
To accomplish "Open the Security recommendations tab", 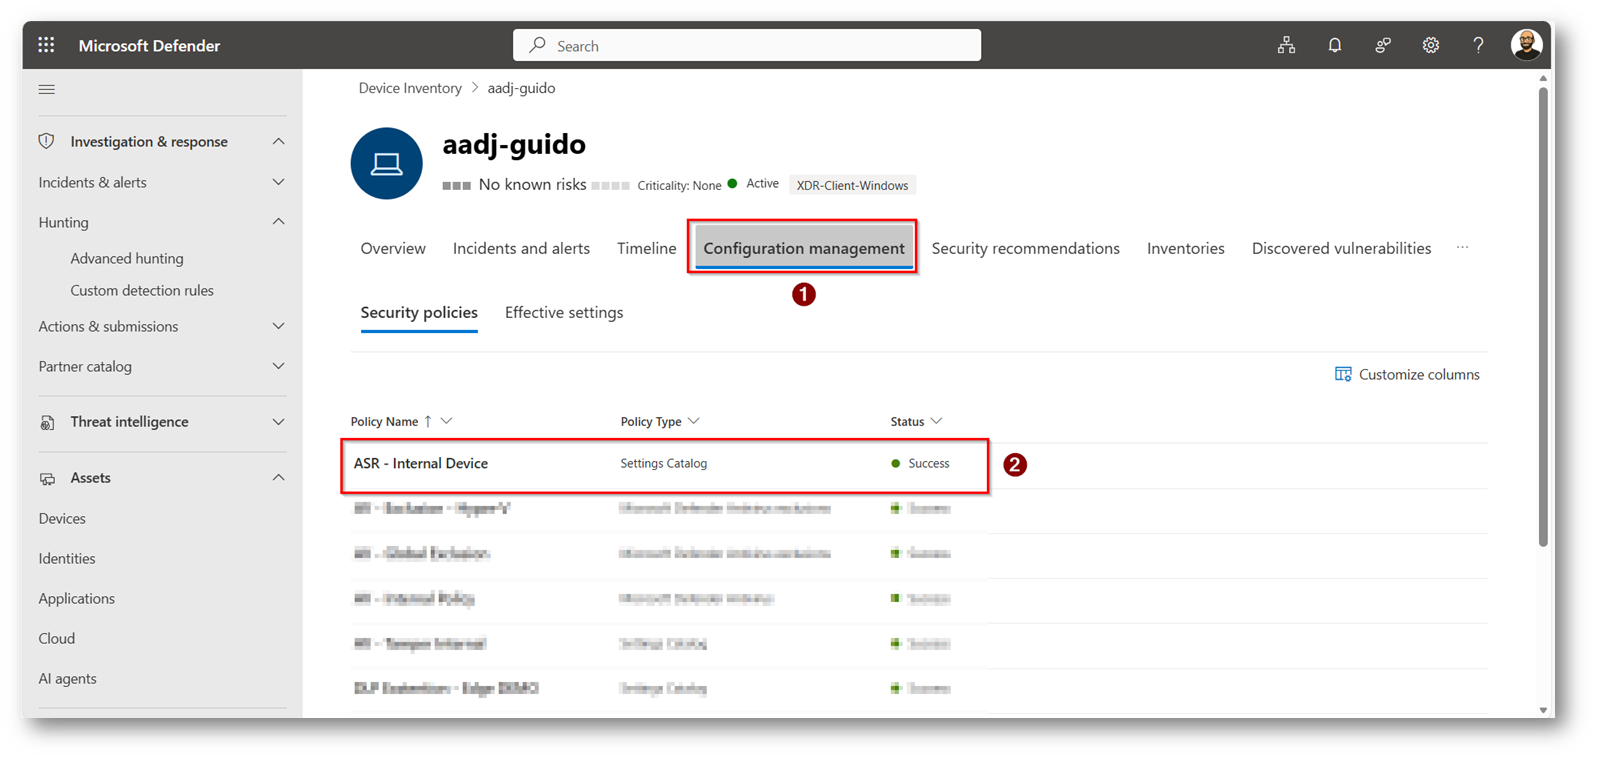I will (1025, 248).
